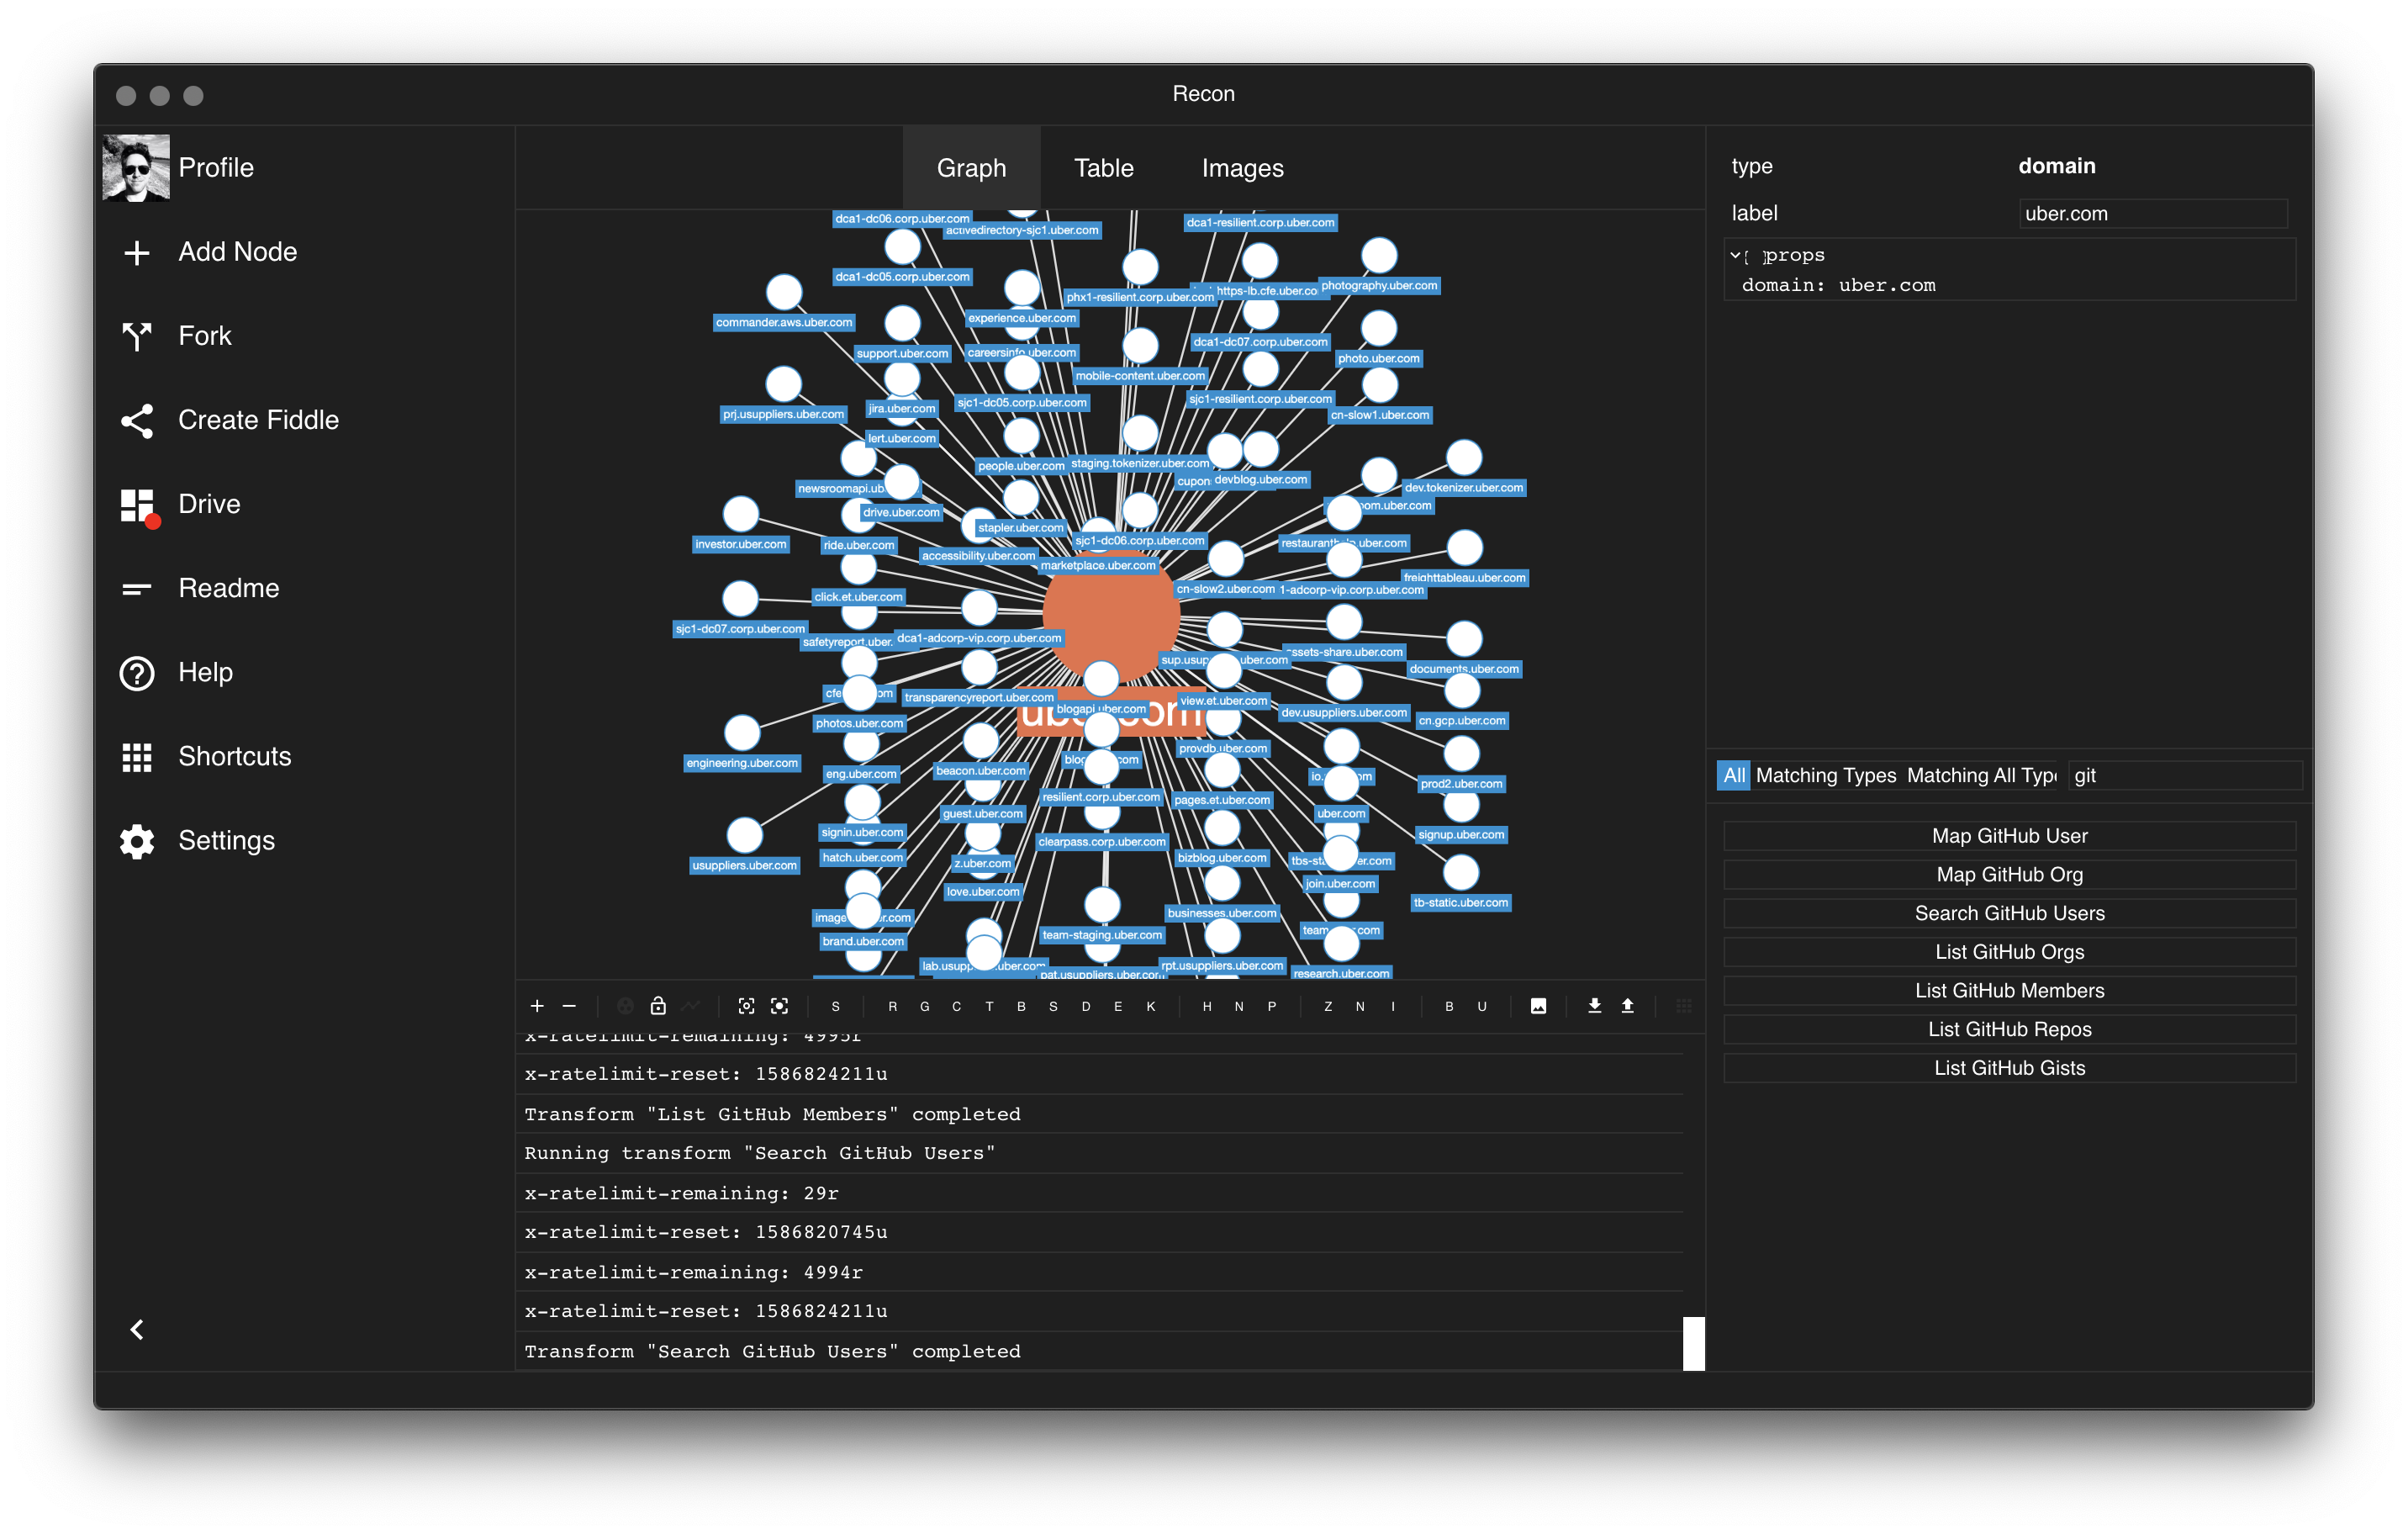This screenshot has width=2408, height=1534.
Task: Toggle the graph lock icon
Action: (658, 1006)
